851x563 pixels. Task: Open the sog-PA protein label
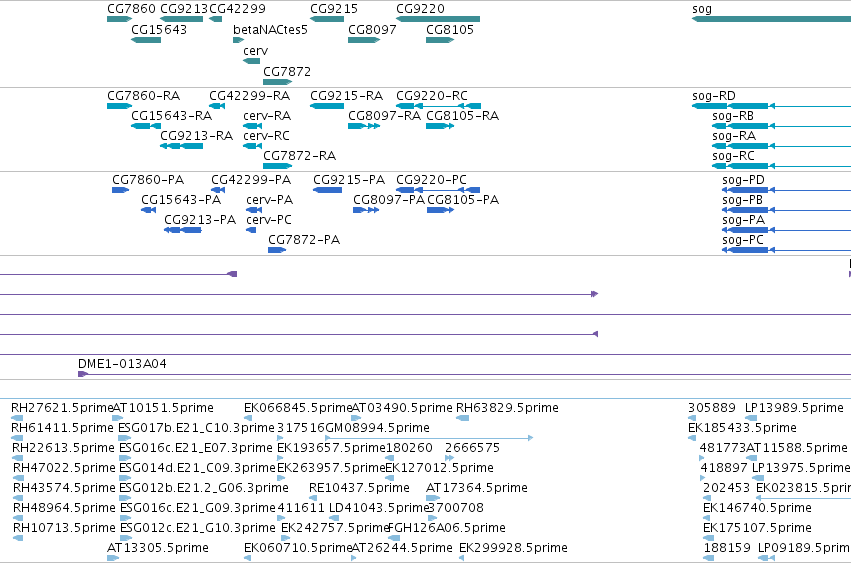(744, 220)
